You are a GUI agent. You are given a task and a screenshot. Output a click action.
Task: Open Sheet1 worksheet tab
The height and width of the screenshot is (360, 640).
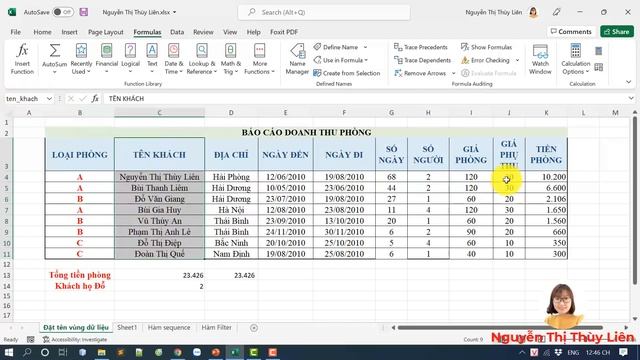coord(127,327)
